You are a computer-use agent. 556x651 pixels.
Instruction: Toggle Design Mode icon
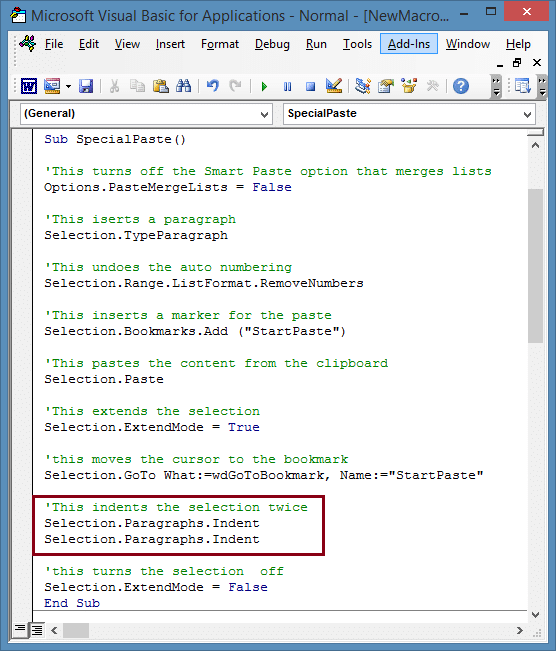pos(334,86)
